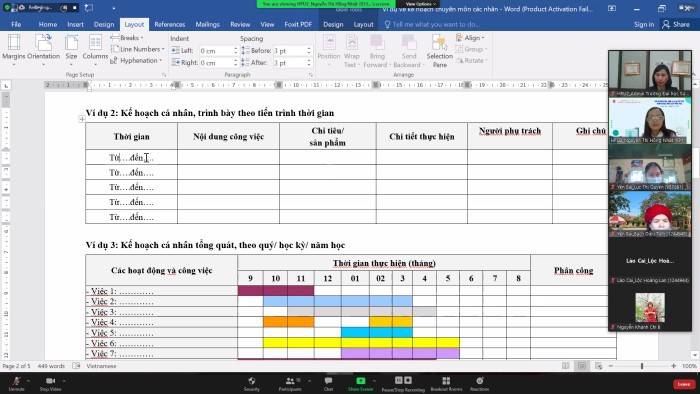700x394 pixels.
Task: Click the red Leave meeting button
Action: 683,384
